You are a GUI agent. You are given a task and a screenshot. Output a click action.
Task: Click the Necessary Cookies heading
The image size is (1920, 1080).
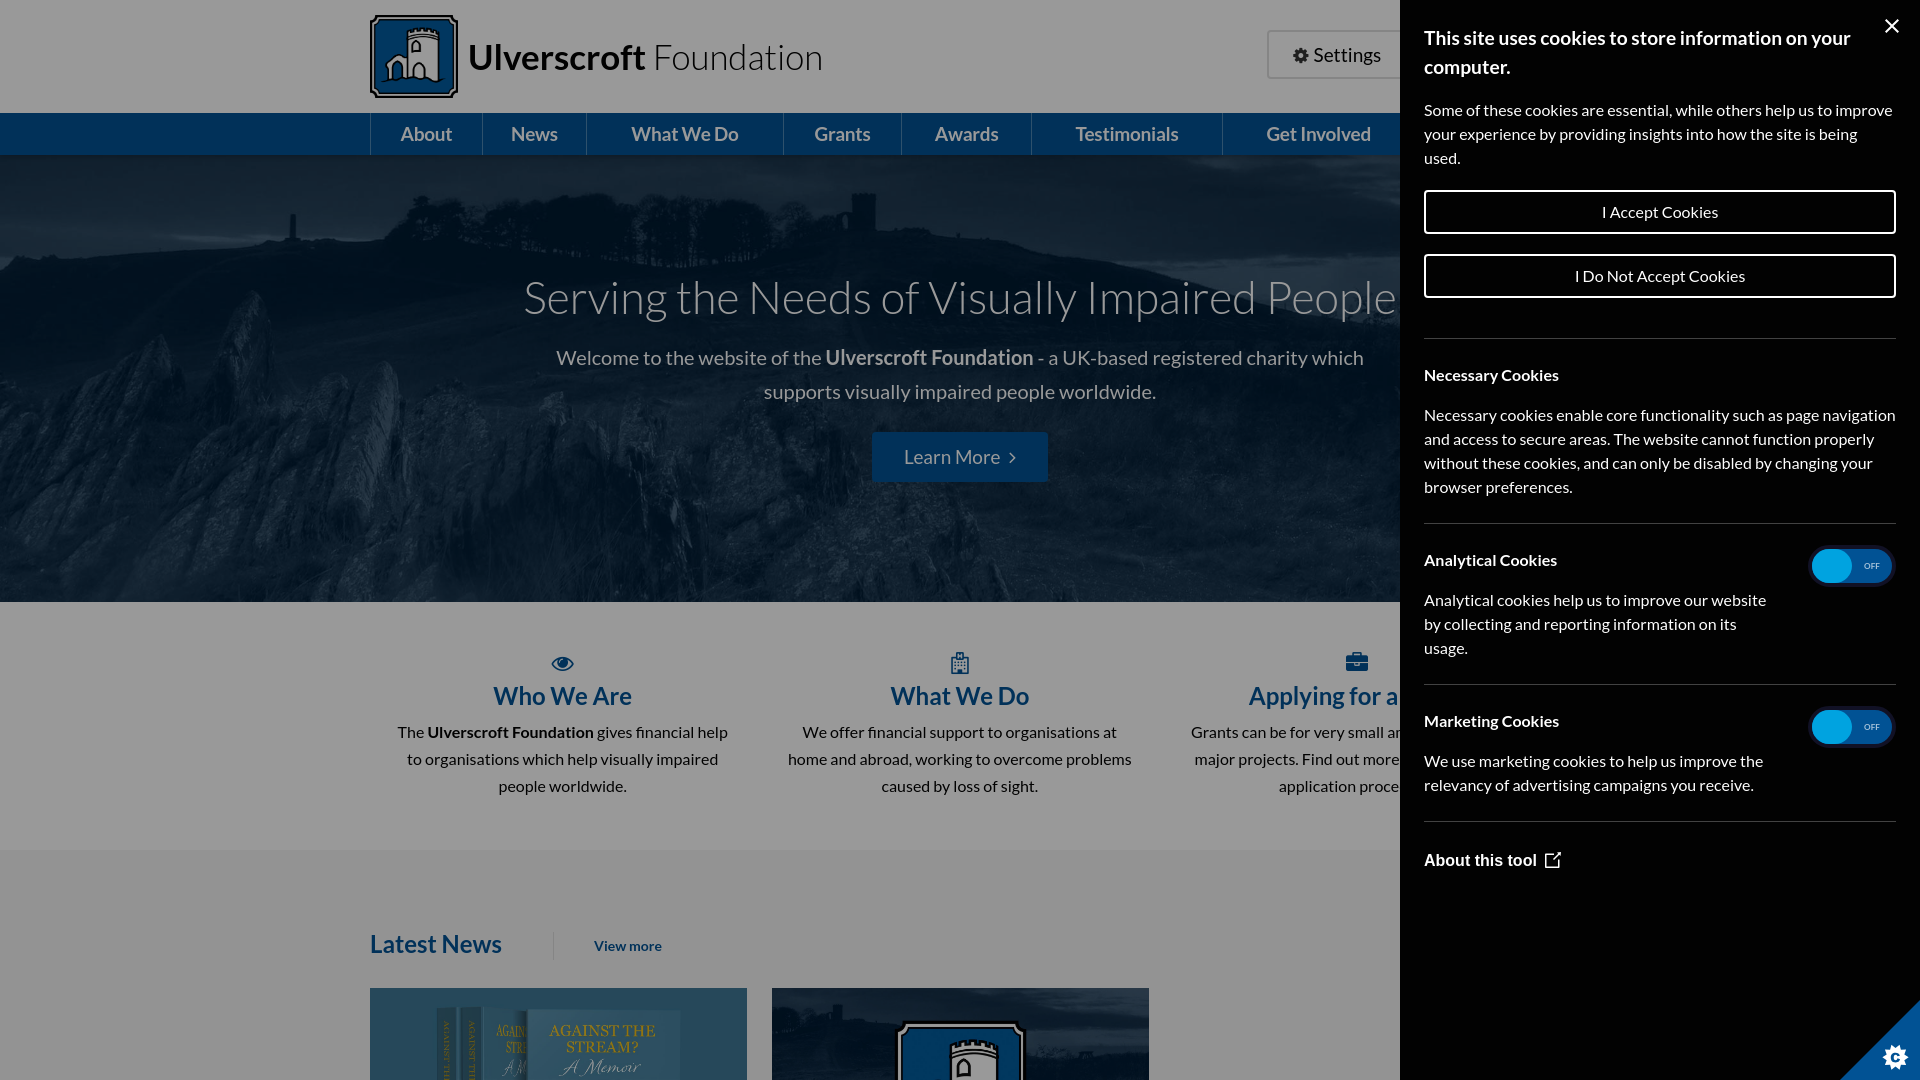[1491, 375]
